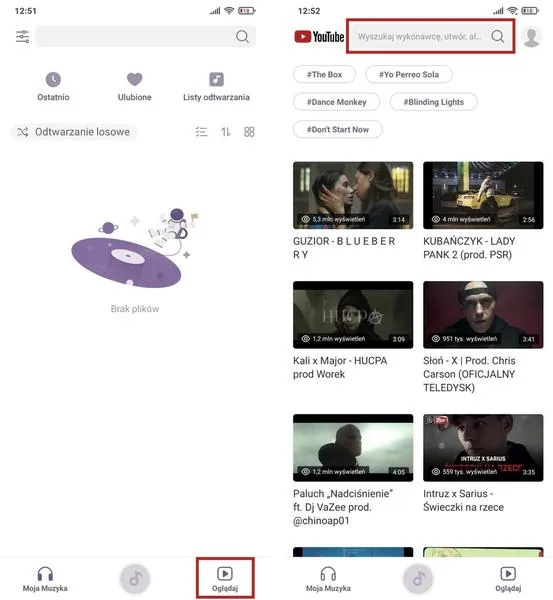The height and width of the screenshot is (600, 553).
Task: Open the profile avatar icon
Action: pyautogui.click(x=532, y=37)
